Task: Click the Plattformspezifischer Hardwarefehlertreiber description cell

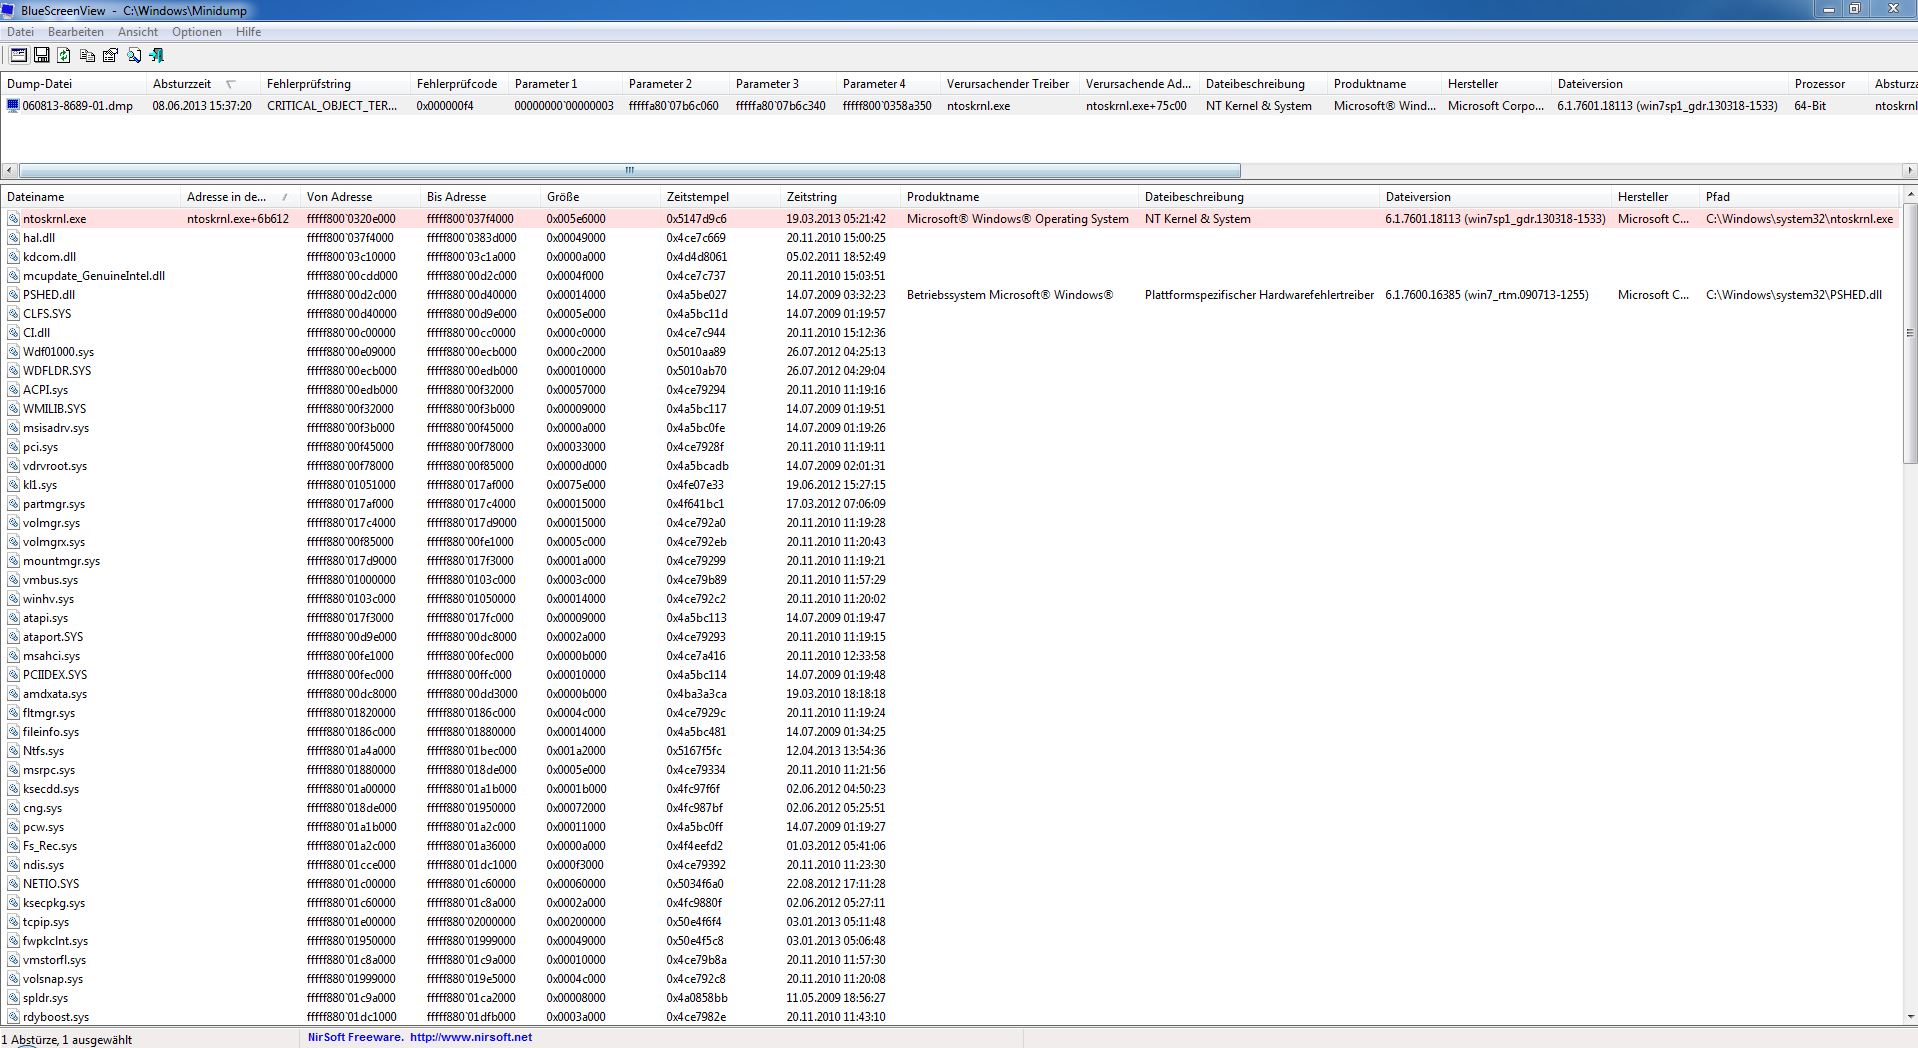Action: click(1259, 295)
